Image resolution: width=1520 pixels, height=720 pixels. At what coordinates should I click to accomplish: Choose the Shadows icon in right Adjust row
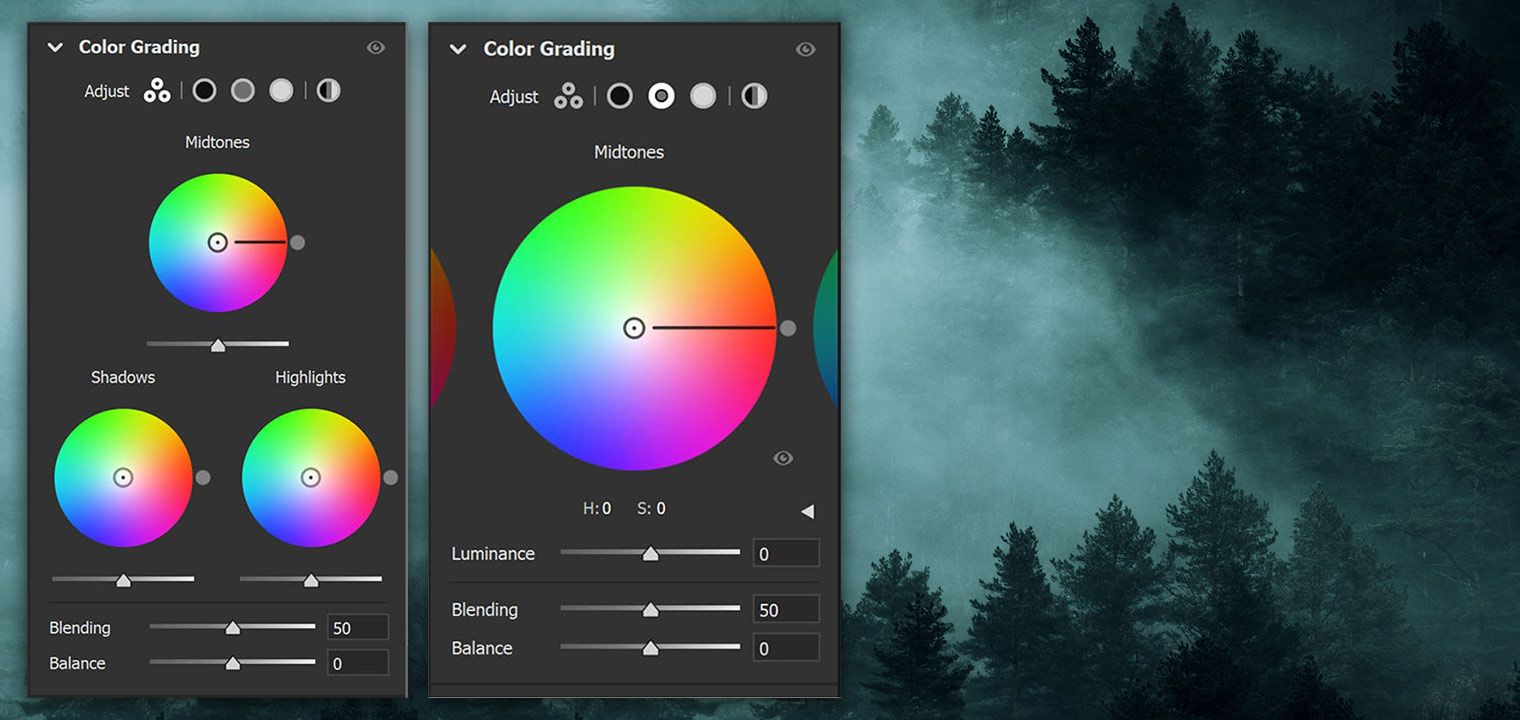click(620, 96)
